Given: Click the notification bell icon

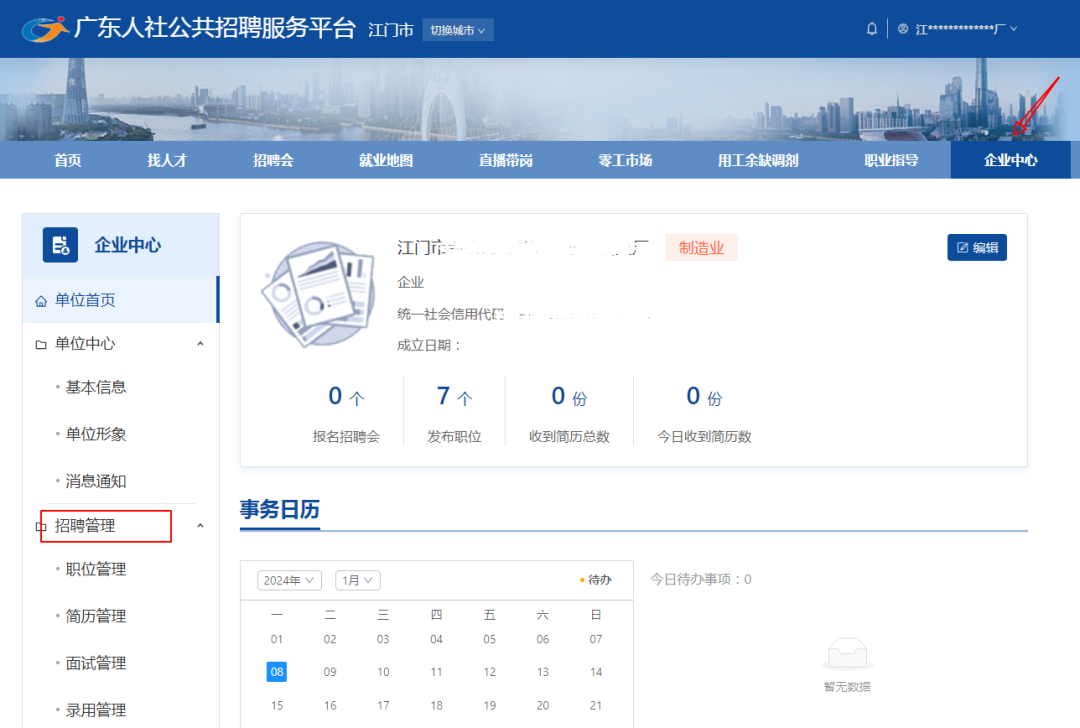Looking at the screenshot, I should (871, 28).
